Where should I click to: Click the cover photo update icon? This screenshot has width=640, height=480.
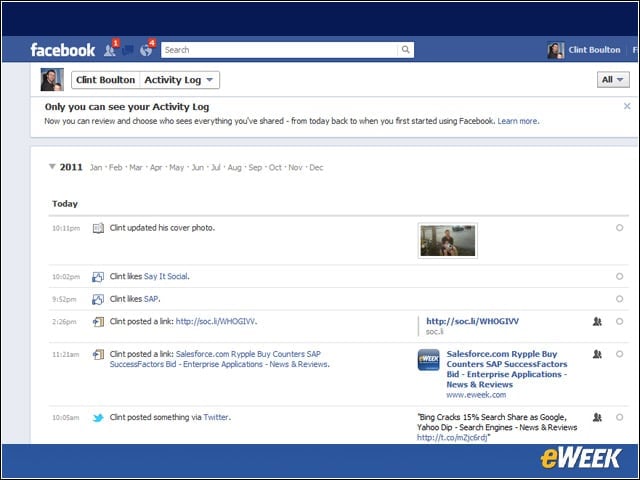coord(98,228)
